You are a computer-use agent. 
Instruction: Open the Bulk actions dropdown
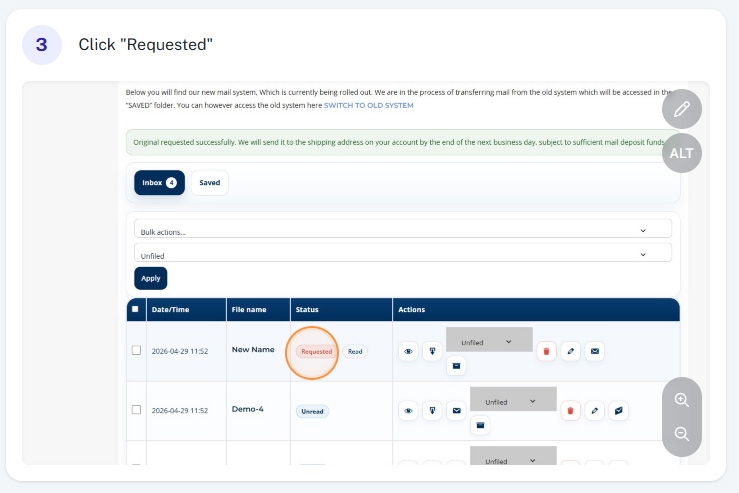(403, 229)
